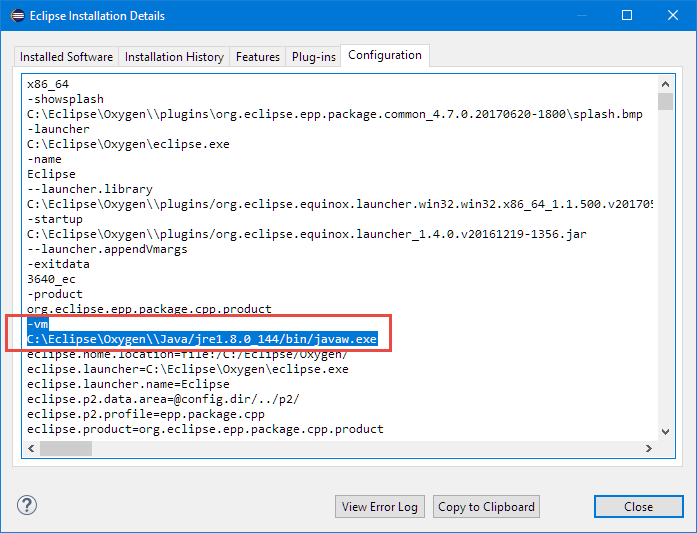Select the Features tab
697x533 pixels.
[x=258, y=57]
